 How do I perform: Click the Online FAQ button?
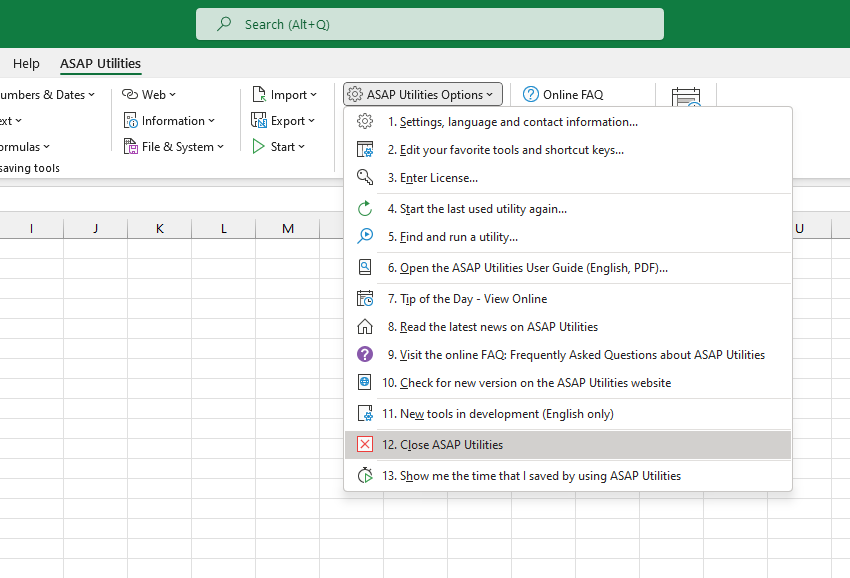pos(563,94)
